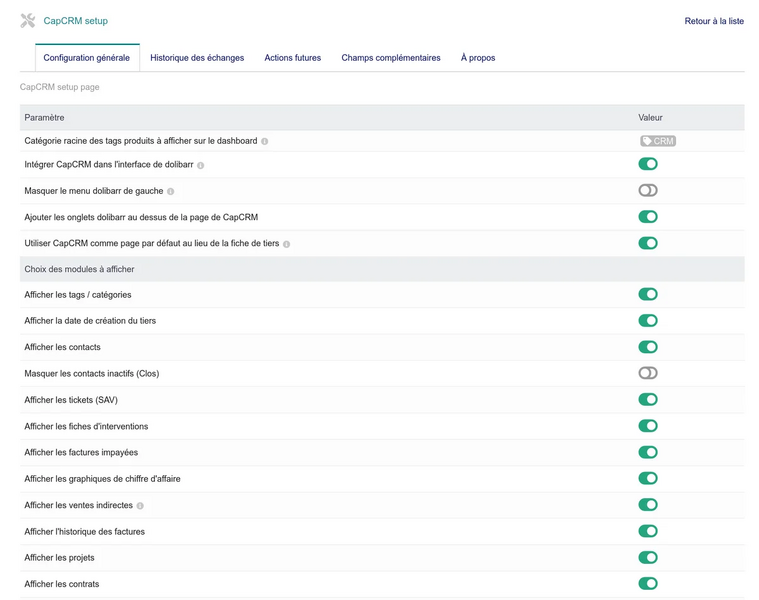Enable Masquer les contacts inactifs (Clos)
This screenshot has width=759, height=600.
[648, 373]
